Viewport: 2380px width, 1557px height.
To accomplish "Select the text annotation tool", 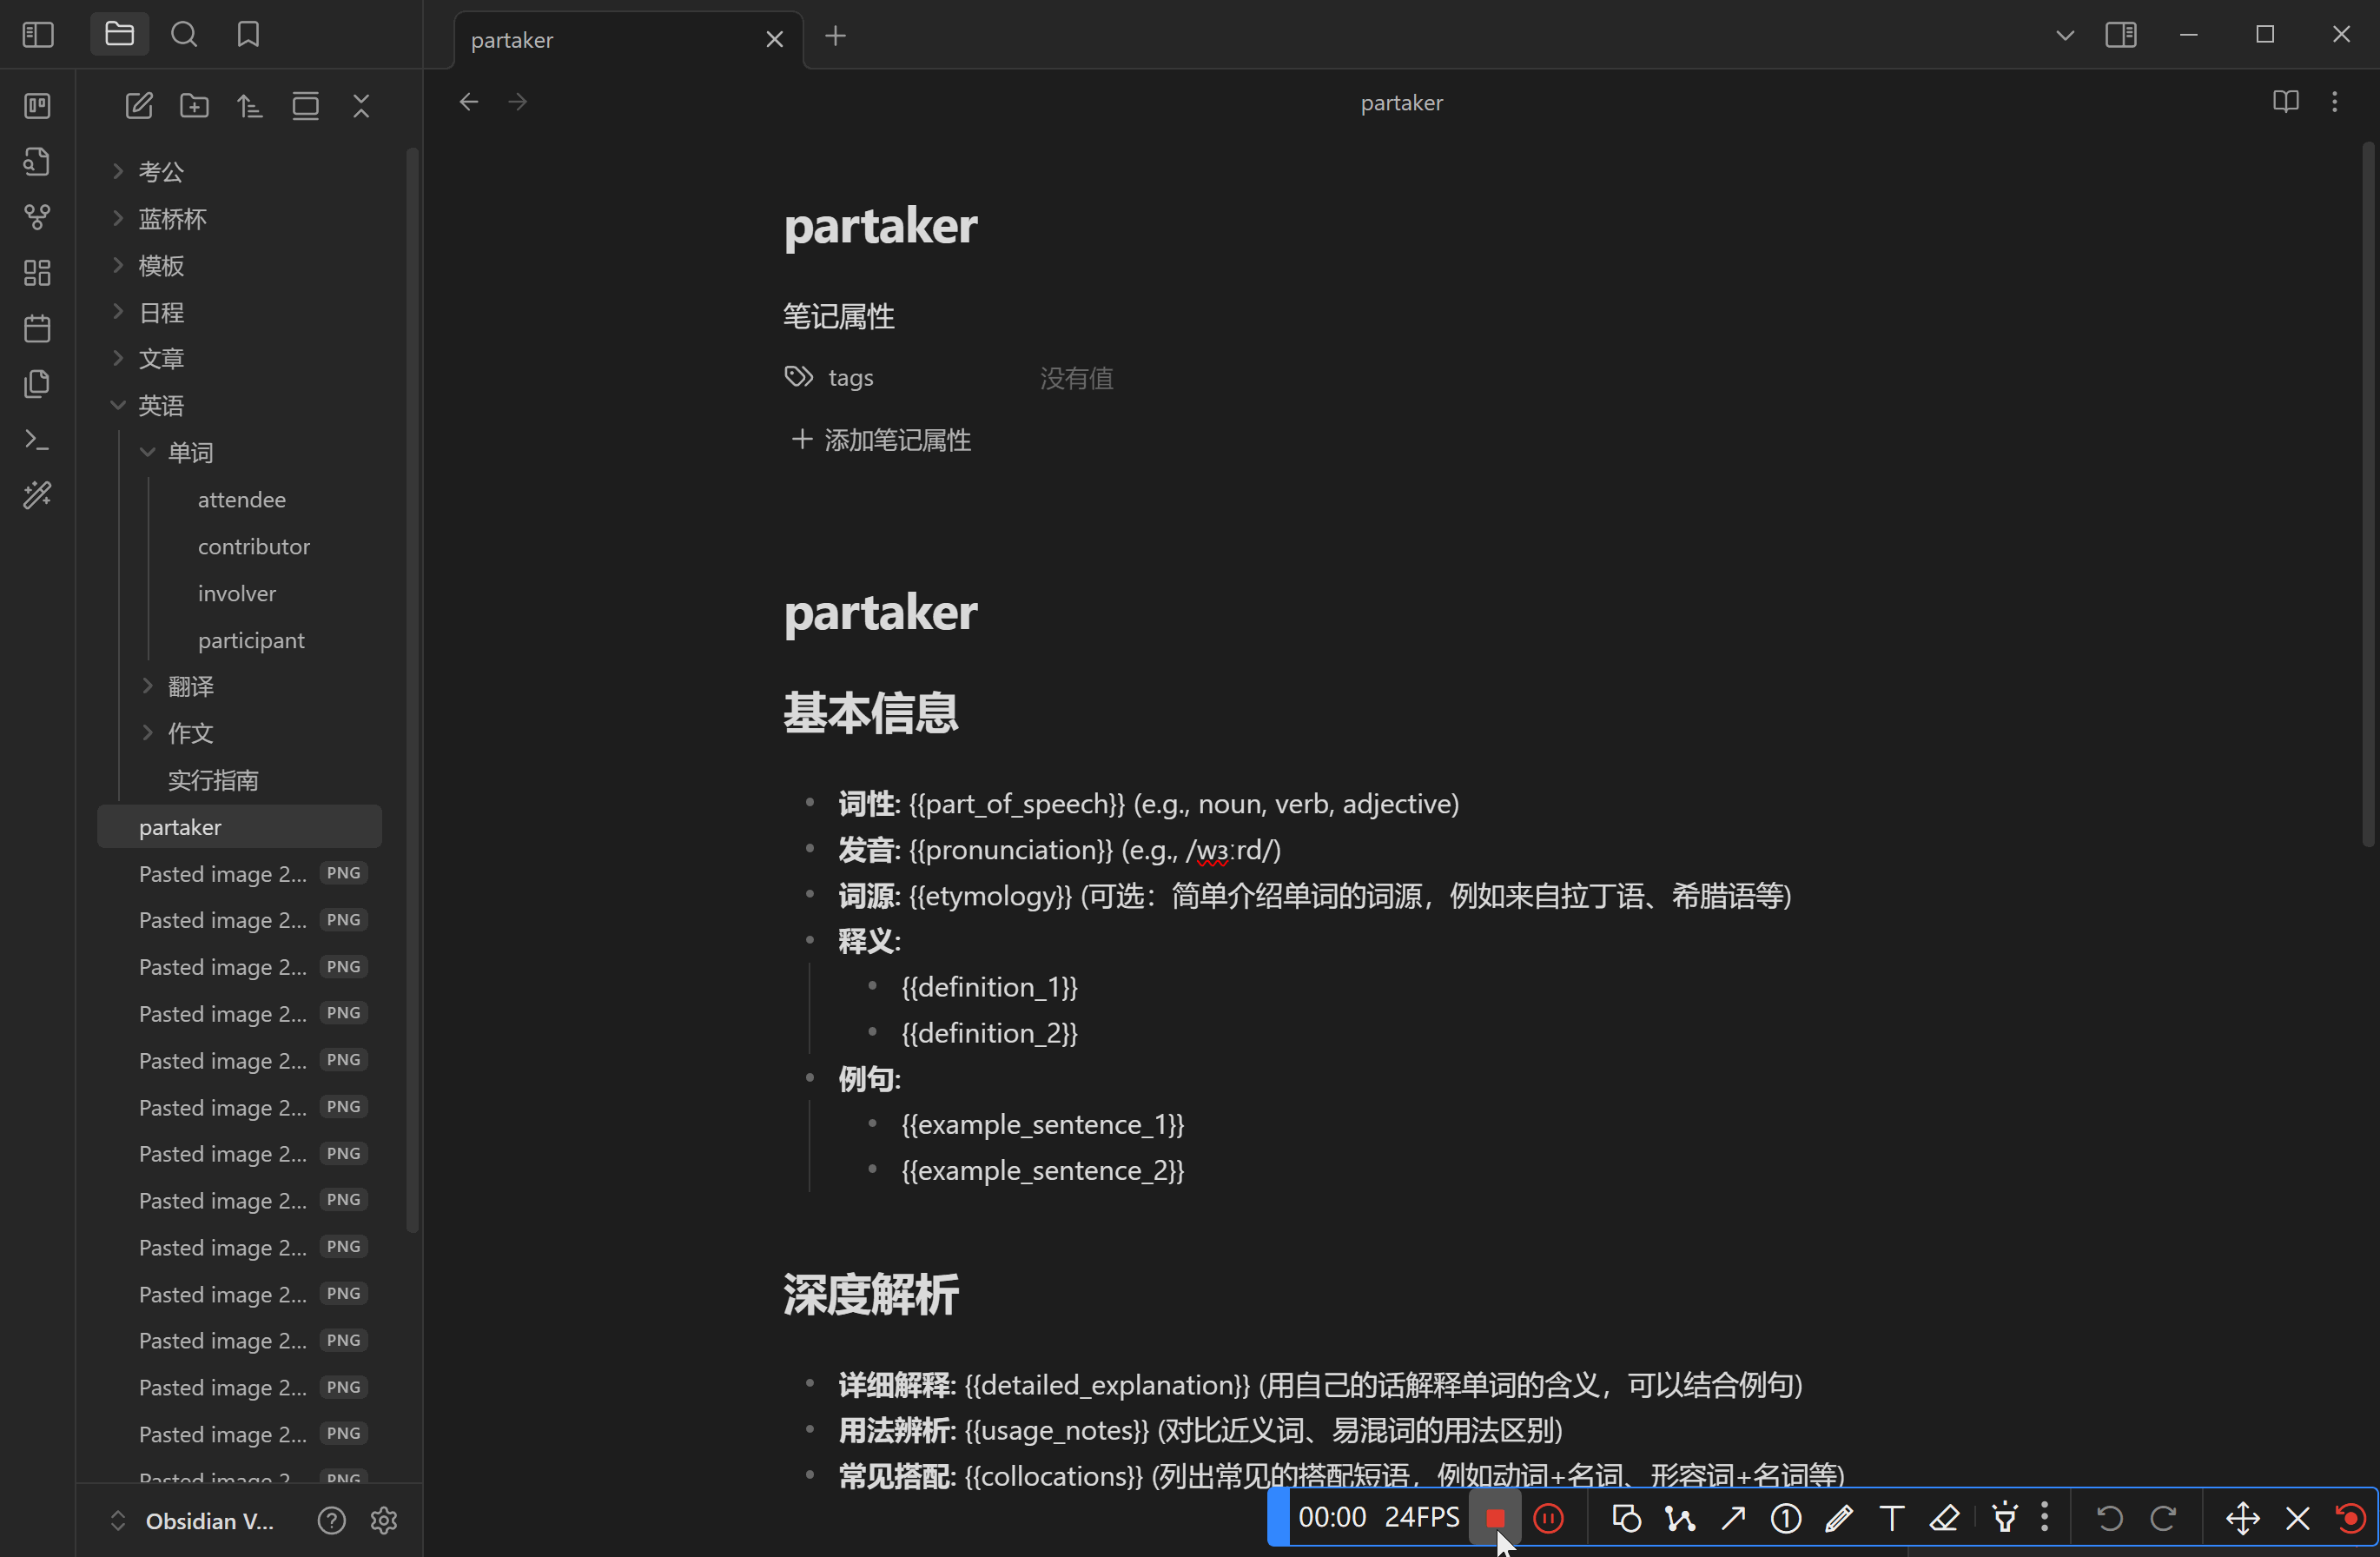I will 1891,1518.
